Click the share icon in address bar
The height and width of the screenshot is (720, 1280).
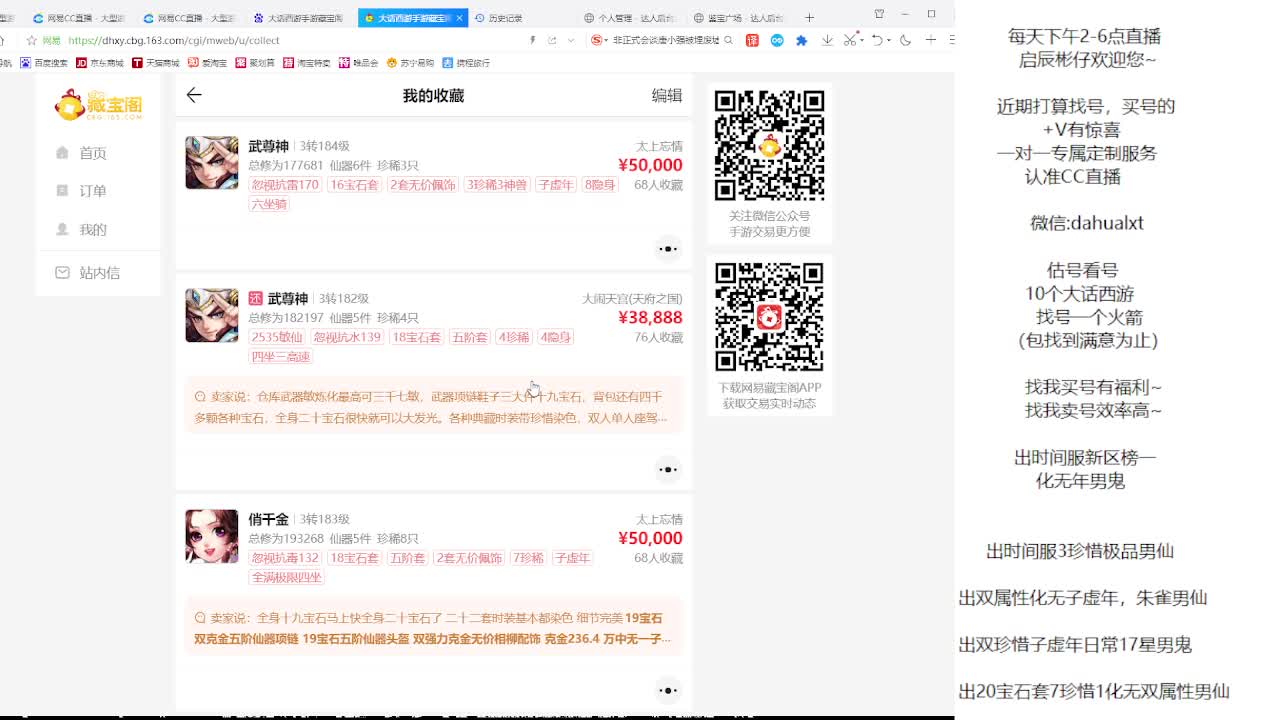(x=552, y=40)
